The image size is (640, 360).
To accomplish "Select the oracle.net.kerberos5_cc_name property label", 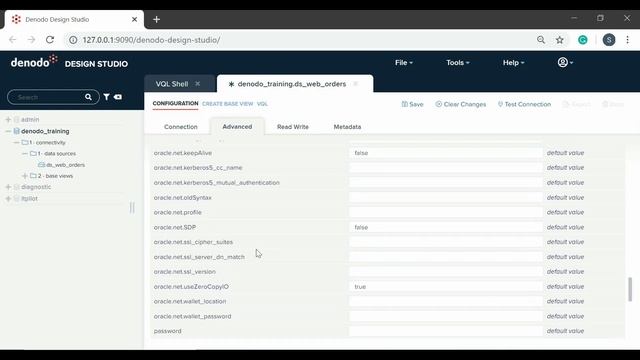I will [198, 168].
